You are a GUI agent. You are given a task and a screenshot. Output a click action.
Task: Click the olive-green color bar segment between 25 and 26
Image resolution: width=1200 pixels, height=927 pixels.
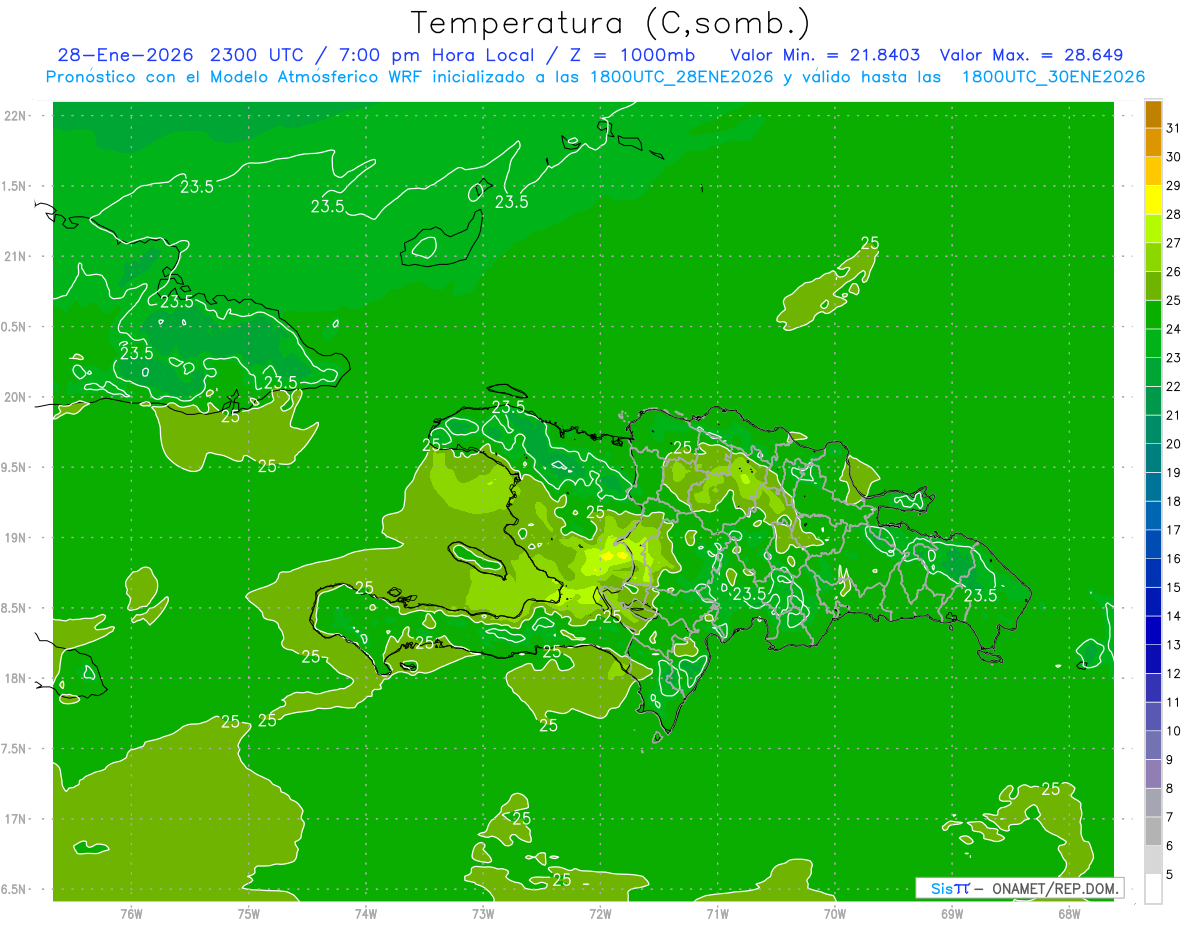(x=1153, y=286)
